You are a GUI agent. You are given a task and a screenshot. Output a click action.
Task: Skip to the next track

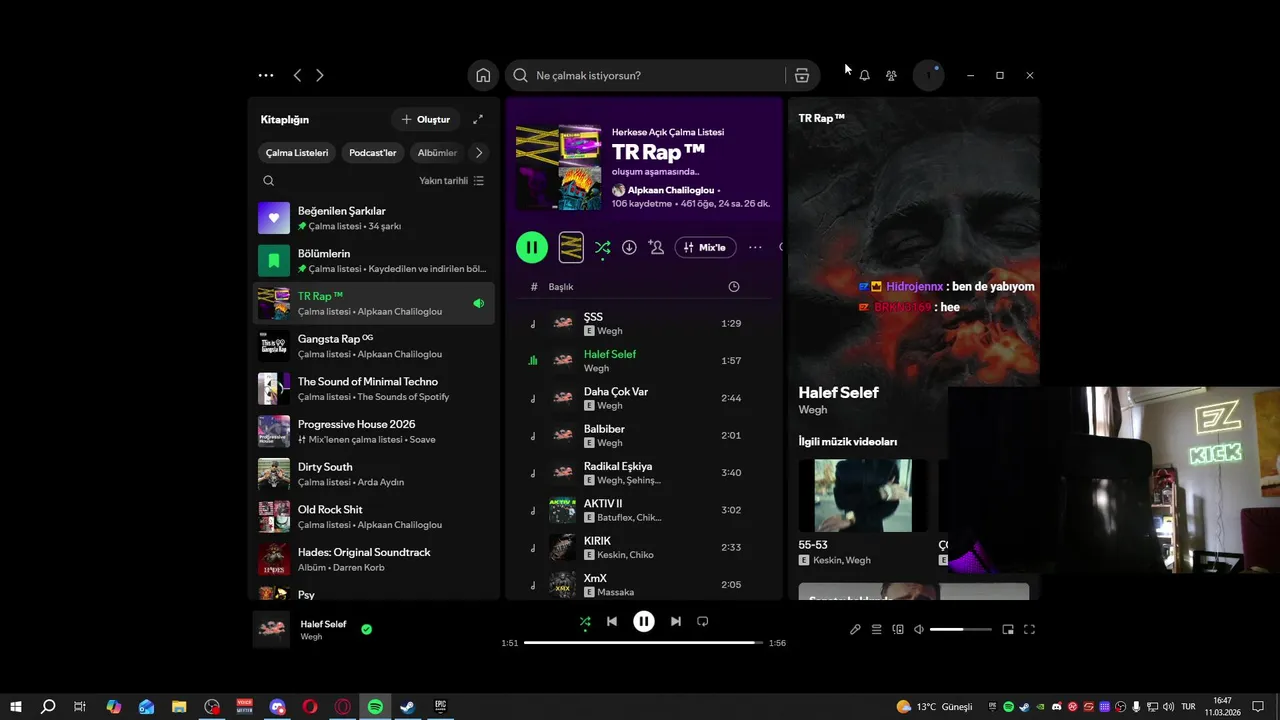(x=676, y=621)
